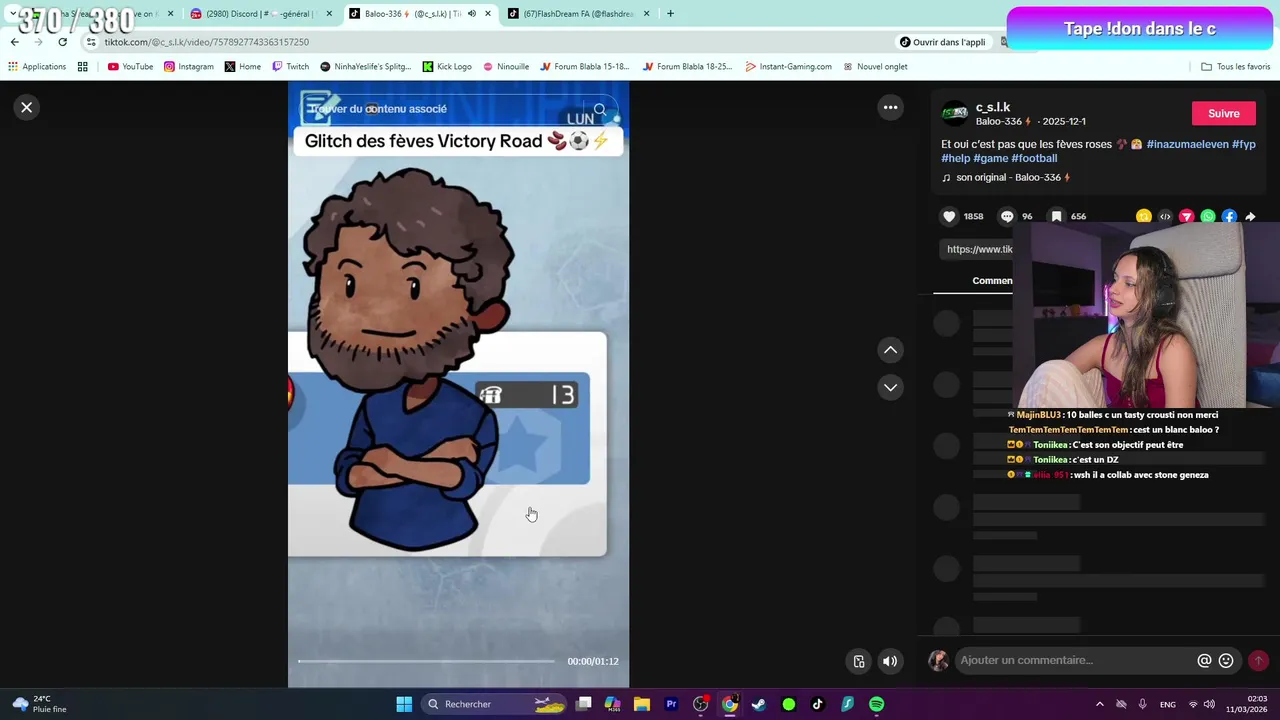Open the #help hashtag
1280x720 pixels.
click(955, 158)
